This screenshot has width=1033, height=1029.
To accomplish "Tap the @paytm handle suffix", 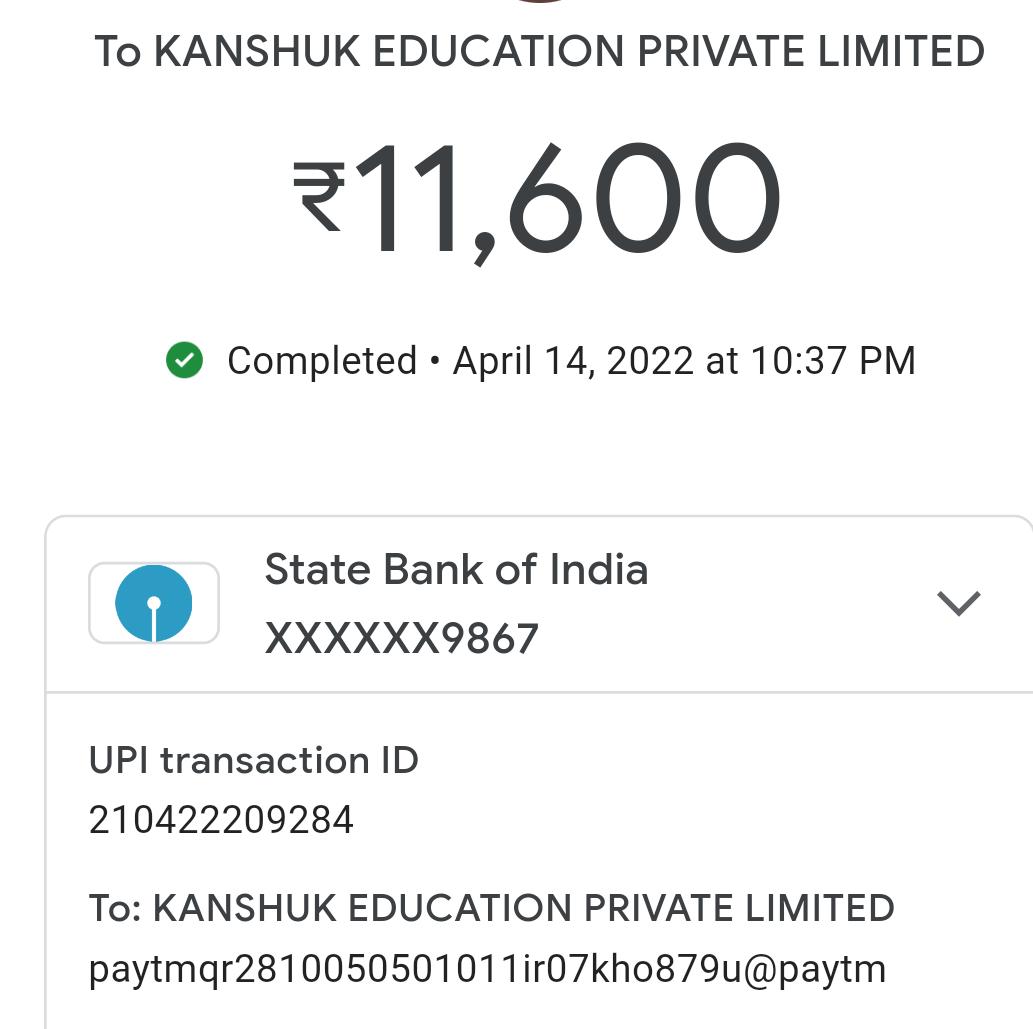I will (823, 969).
